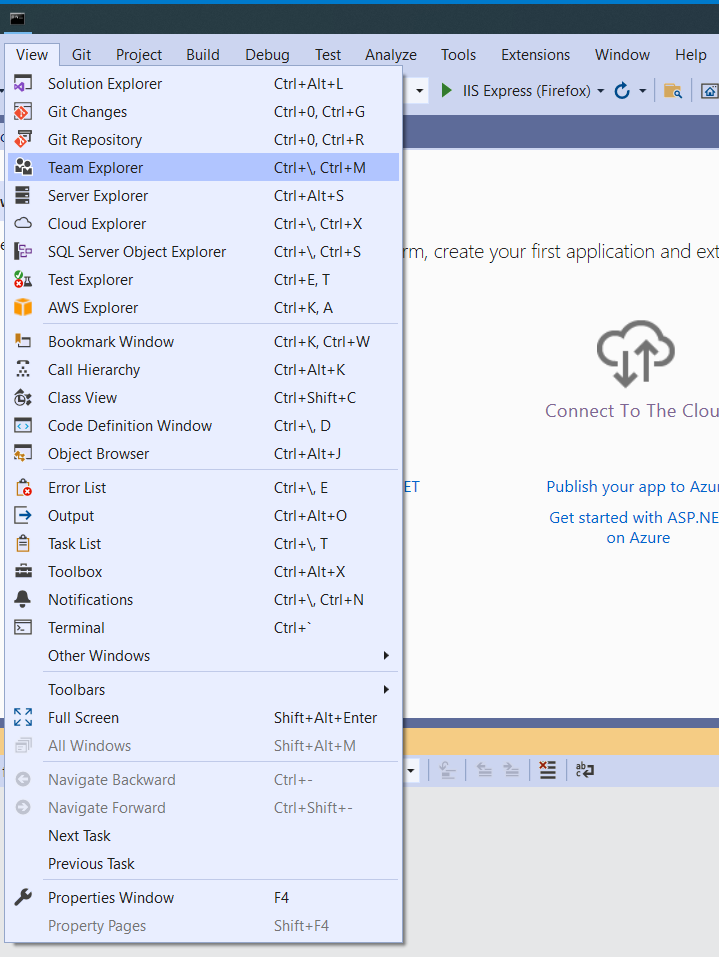719x957 pixels.
Task: Open the Build menu
Action: [203, 55]
